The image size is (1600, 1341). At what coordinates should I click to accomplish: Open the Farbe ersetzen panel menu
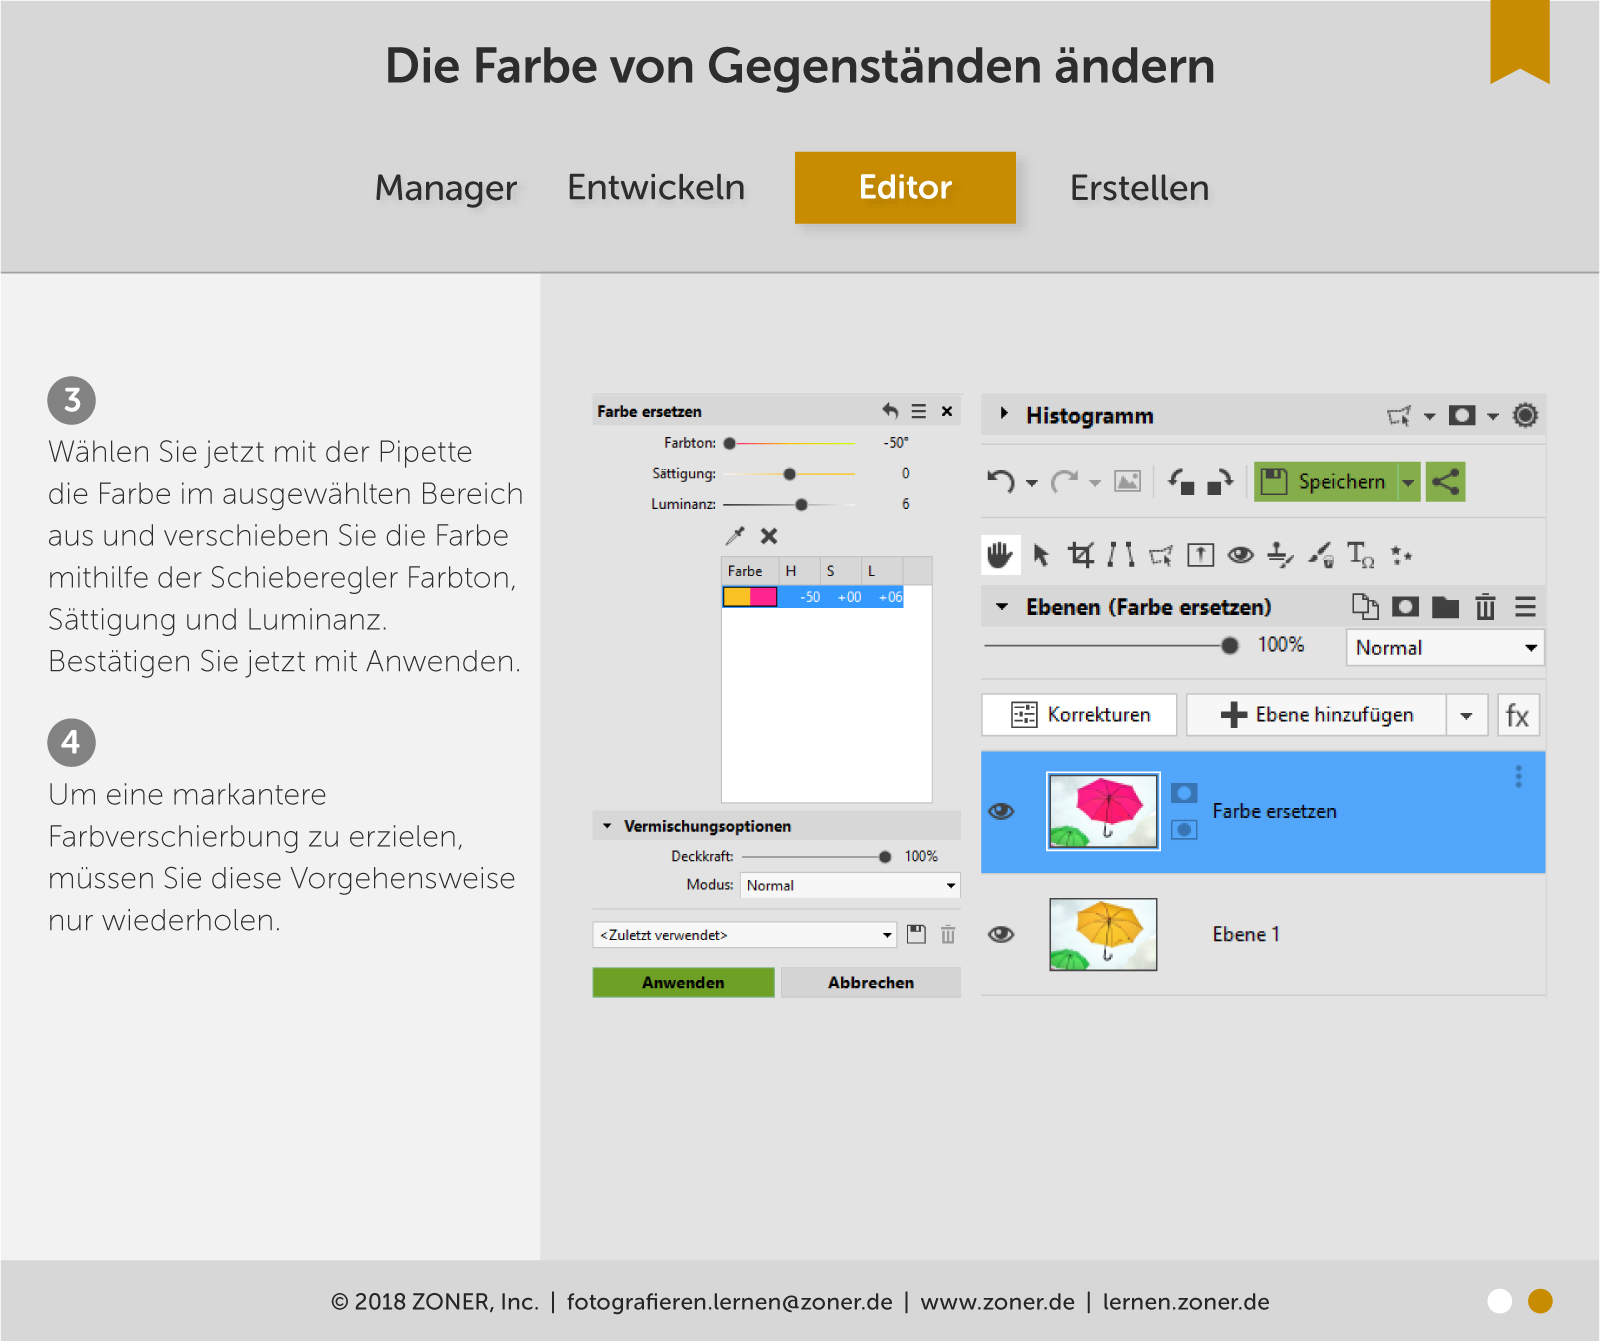coord(919,411)
